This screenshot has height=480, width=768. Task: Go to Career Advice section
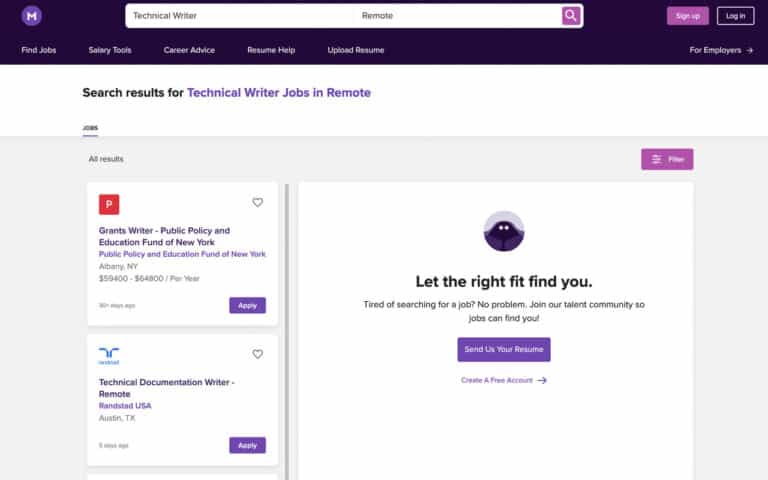[189, 50]
